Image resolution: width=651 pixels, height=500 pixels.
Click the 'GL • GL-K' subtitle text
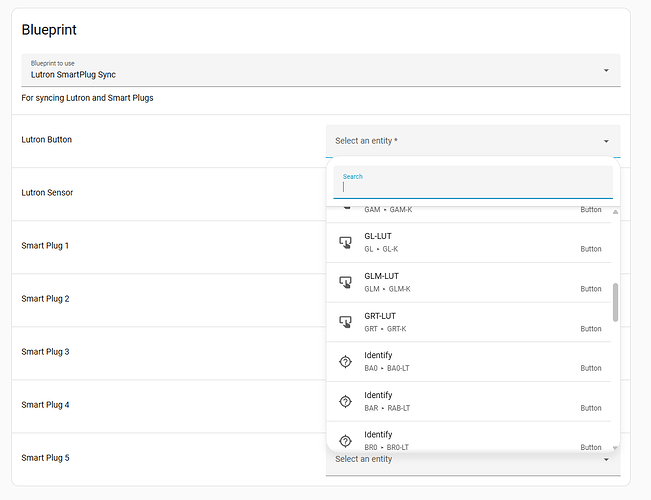(x=381, y=249)
